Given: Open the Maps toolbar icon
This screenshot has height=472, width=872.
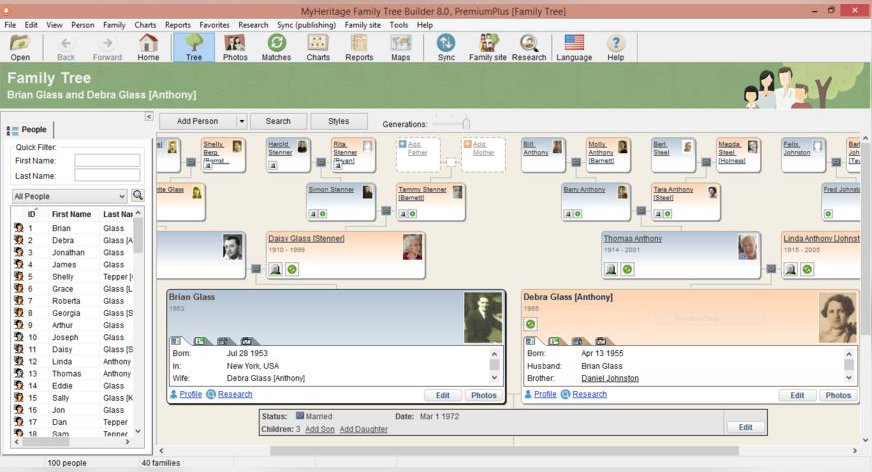Looking at the screenshot, I should coord(400,47).
